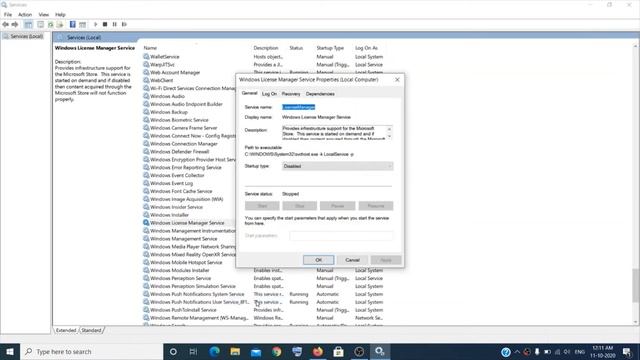
Task: Select Windows Event Log service icon
Action: (x=146, y=183)
